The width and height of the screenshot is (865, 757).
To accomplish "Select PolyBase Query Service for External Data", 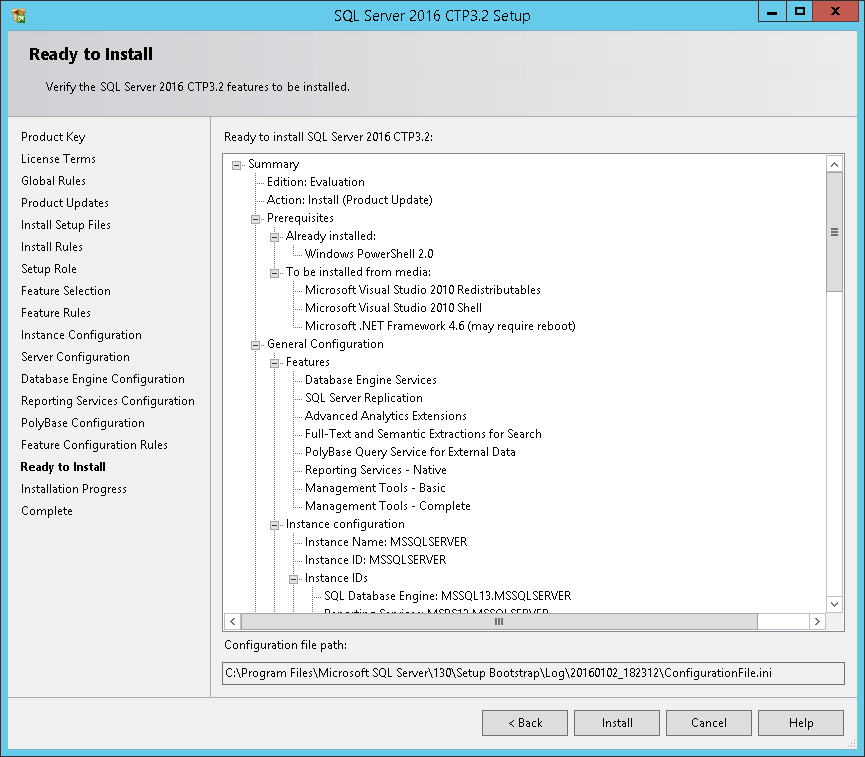I will (x=410, y=452).
